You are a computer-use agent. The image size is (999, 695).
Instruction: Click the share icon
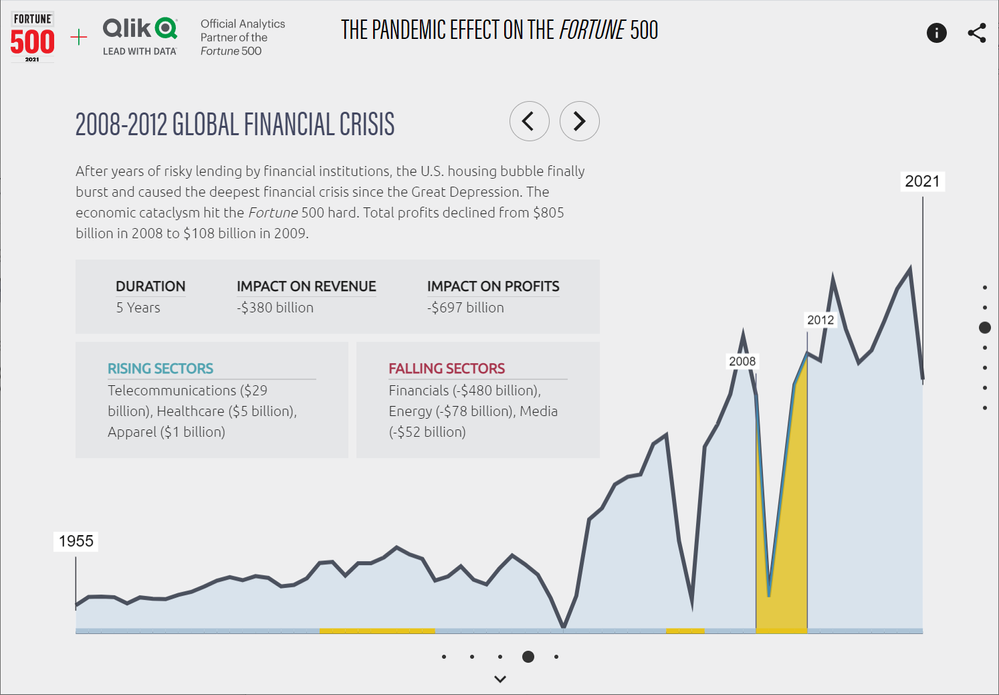[976, 33]
